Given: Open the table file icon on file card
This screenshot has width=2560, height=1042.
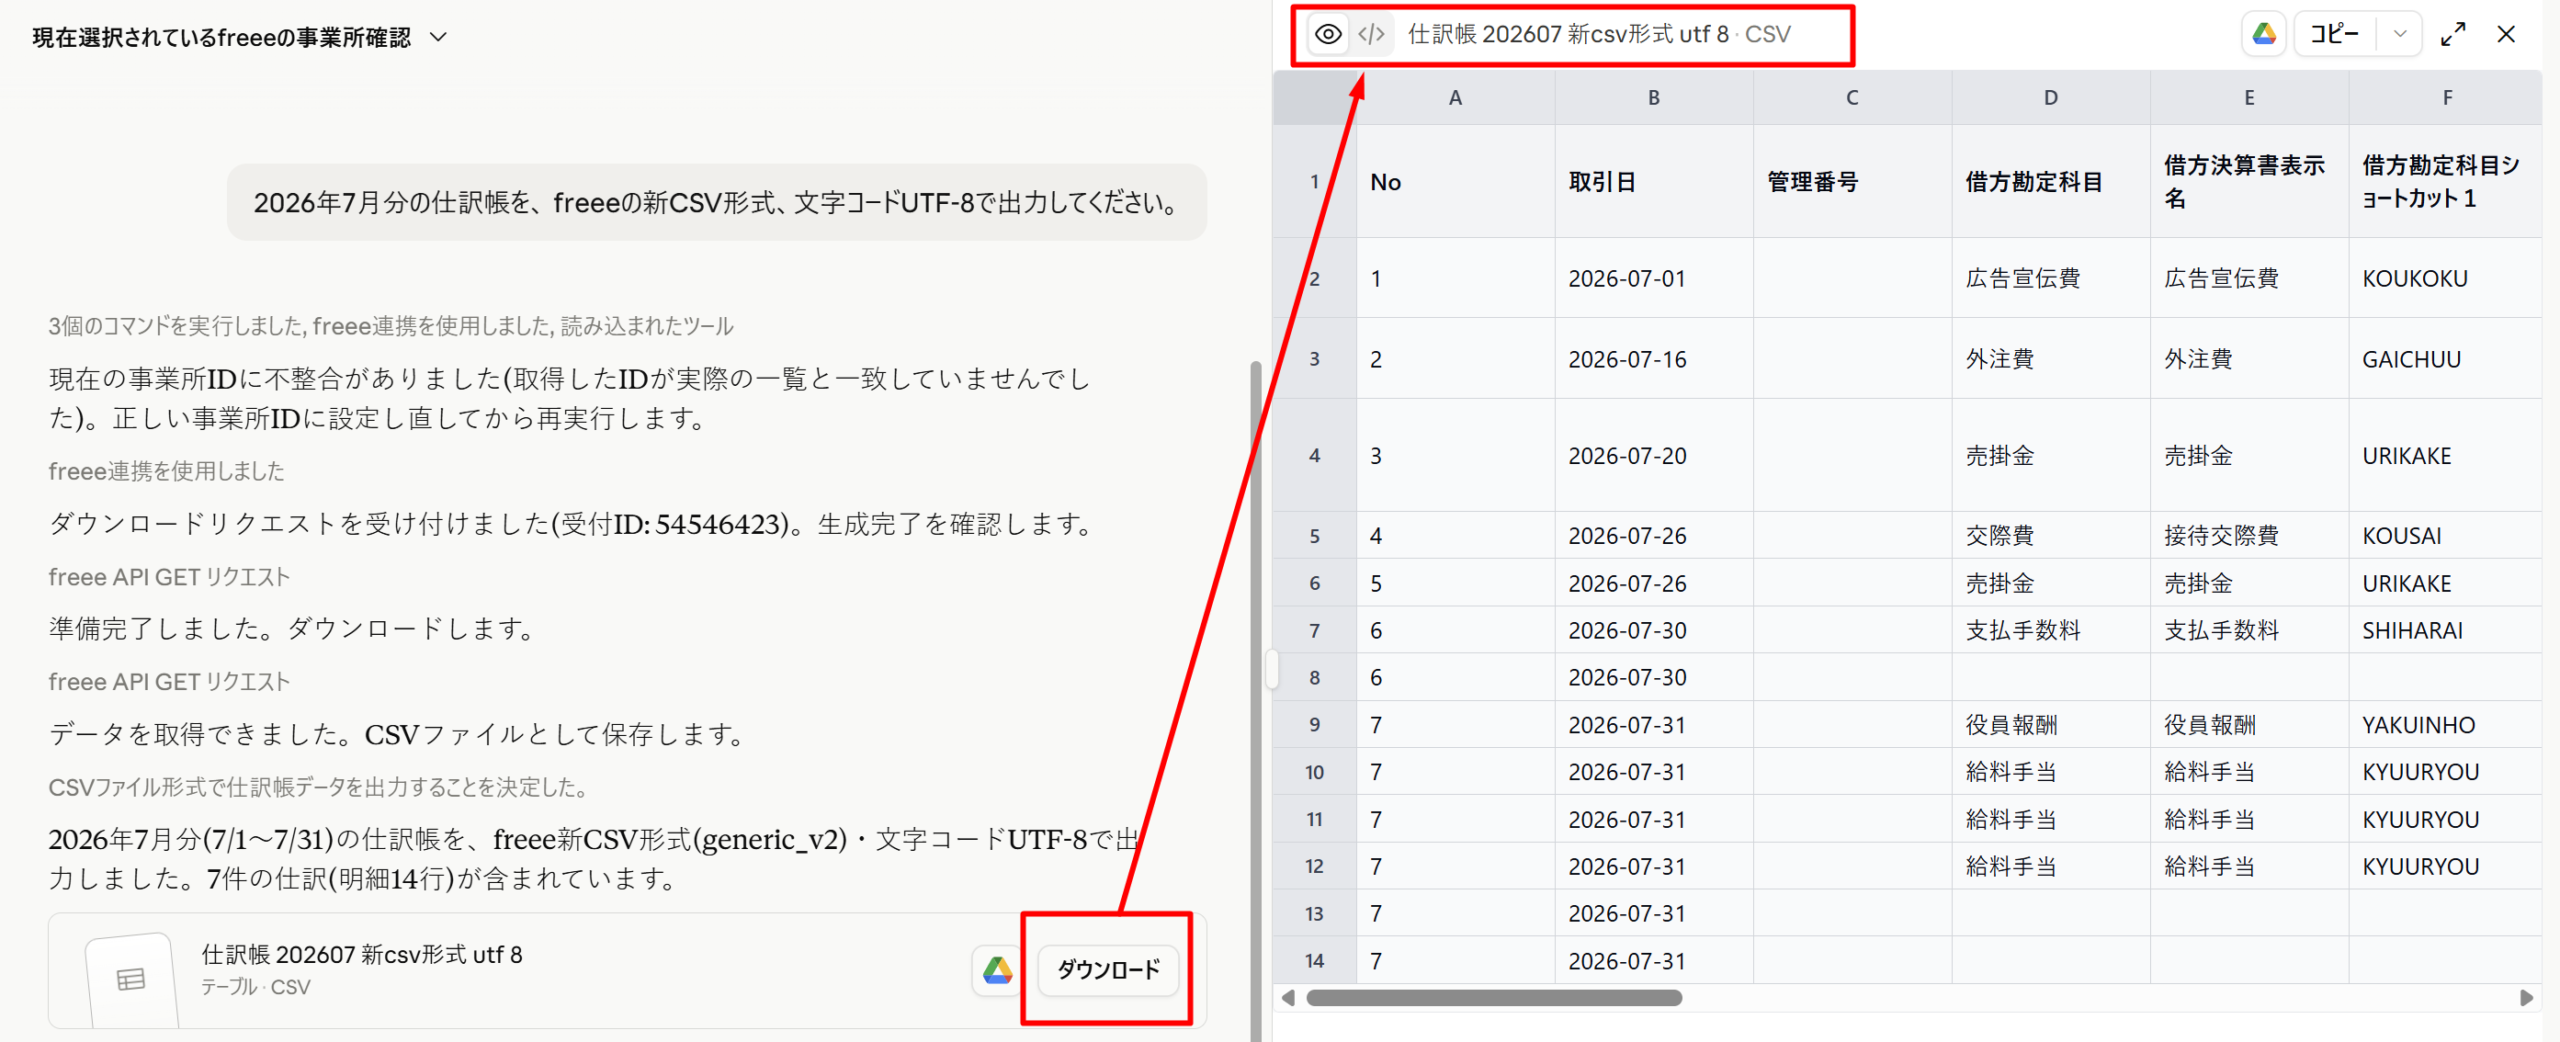Looking at the screenshot, I should (131, 979).
